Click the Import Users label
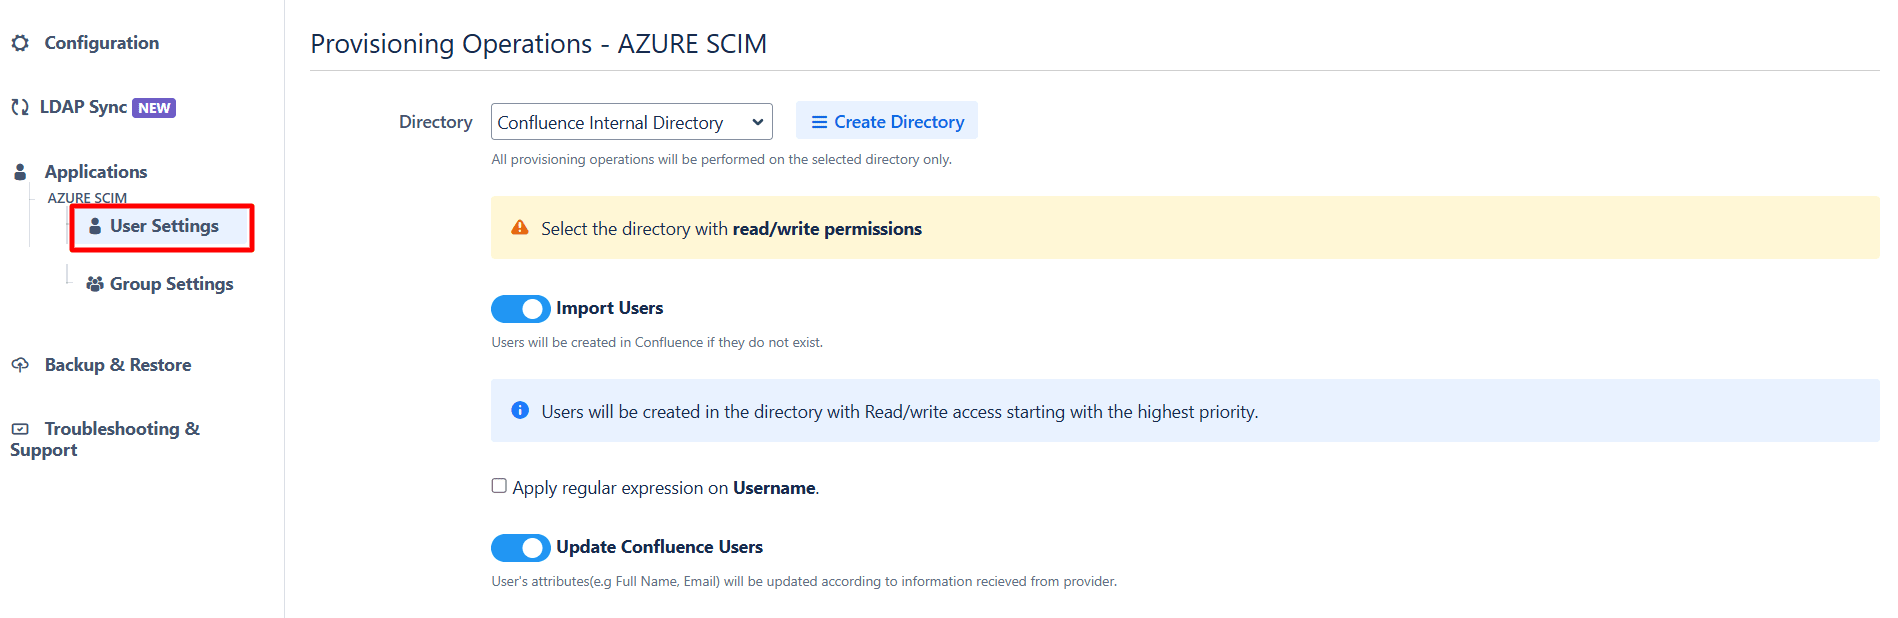1898x618 pixels. (x=610, y=308)
